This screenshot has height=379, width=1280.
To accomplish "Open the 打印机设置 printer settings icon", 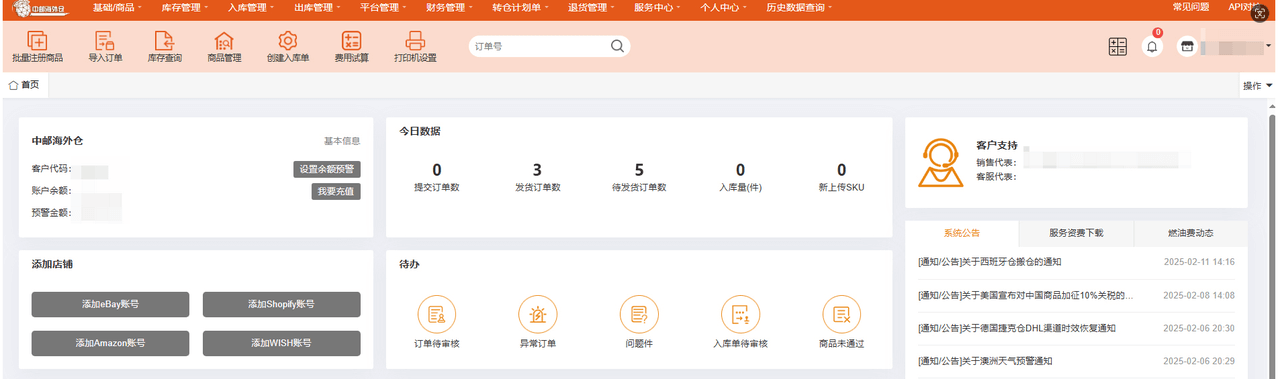I will 415,41.
